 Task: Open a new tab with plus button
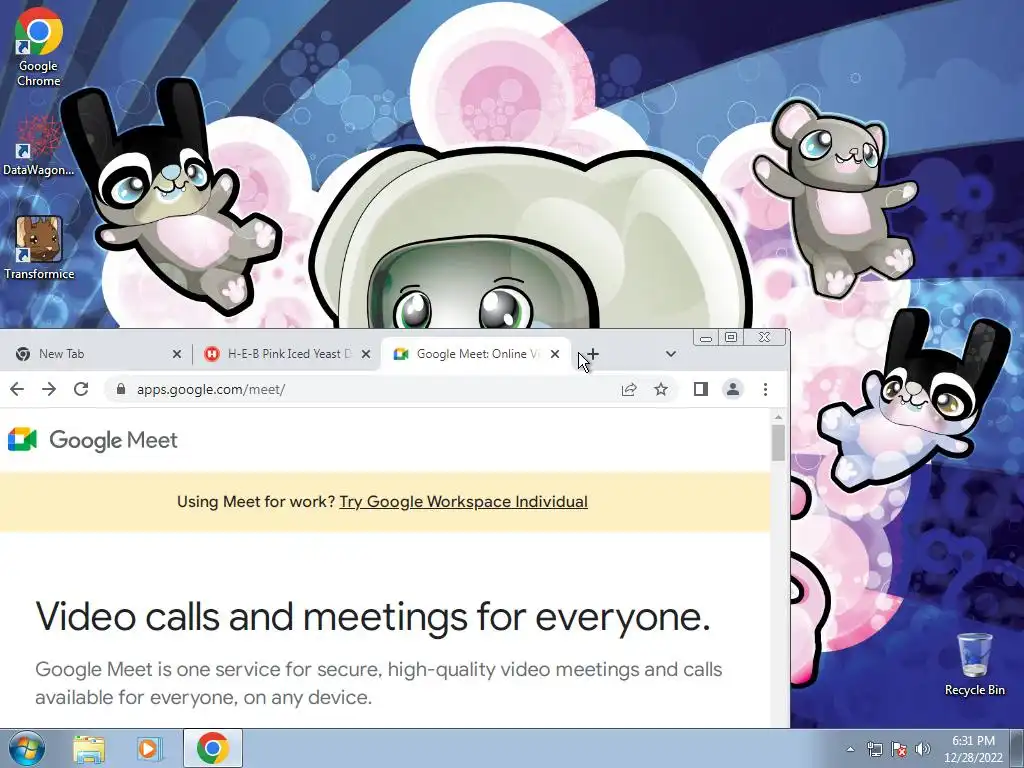592,354
